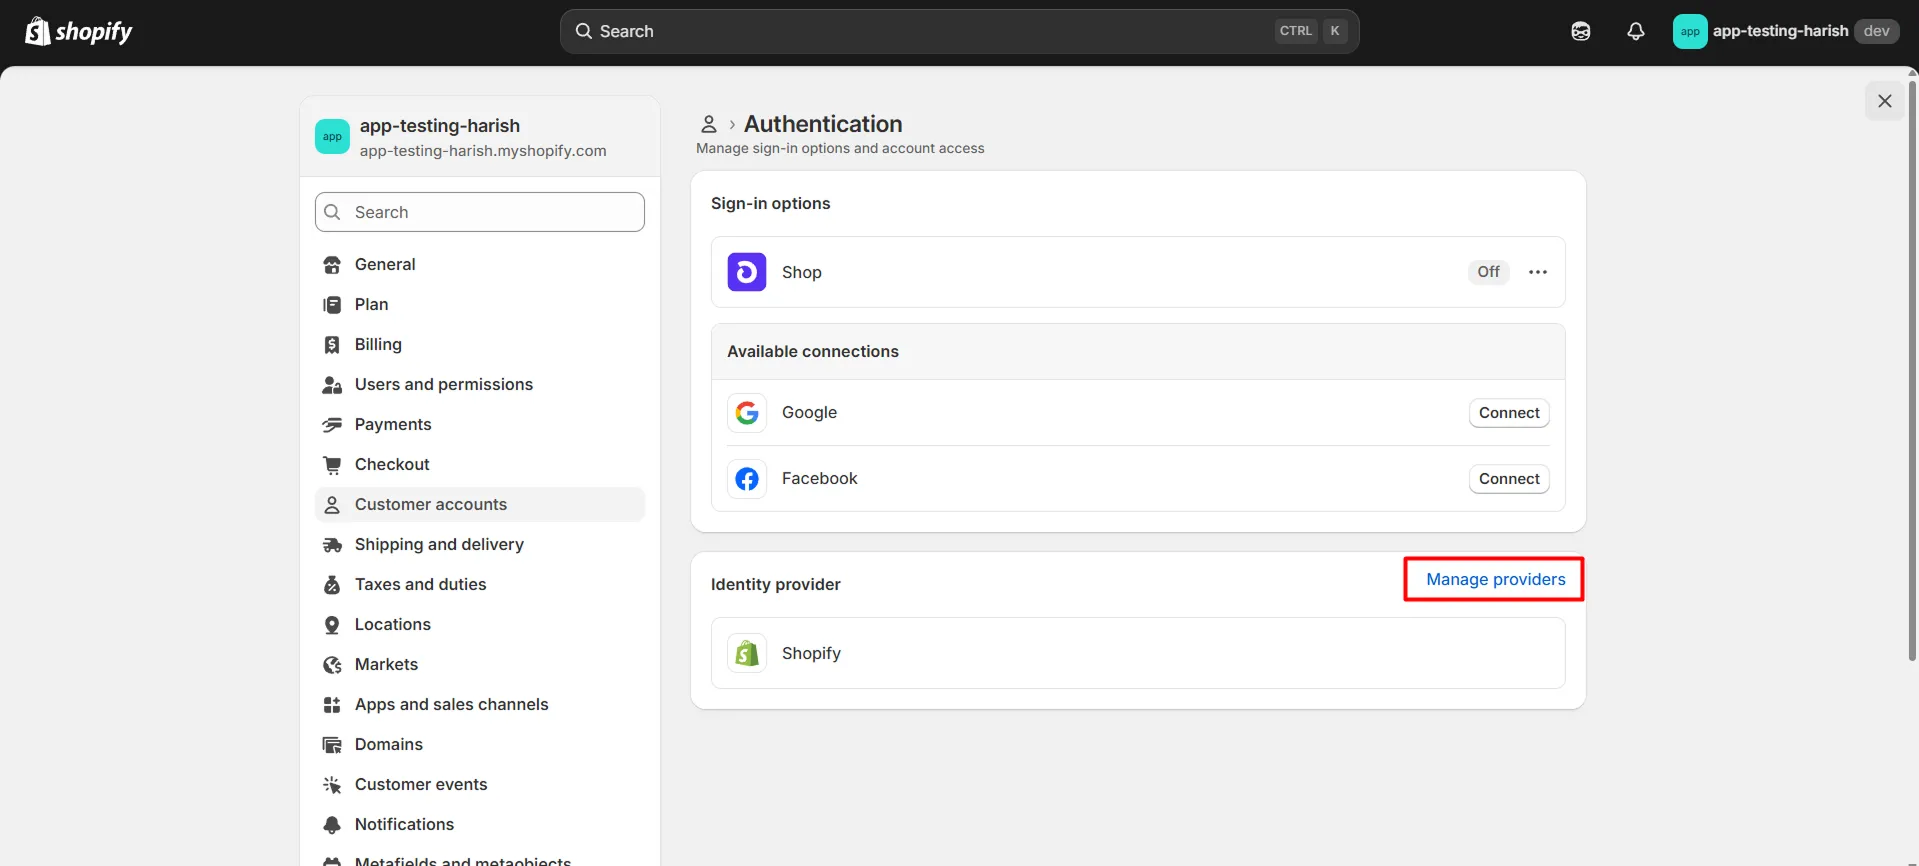Click the top Search bar
The width and height of the screenshot is (1919, 866).
tap(959, 31)
